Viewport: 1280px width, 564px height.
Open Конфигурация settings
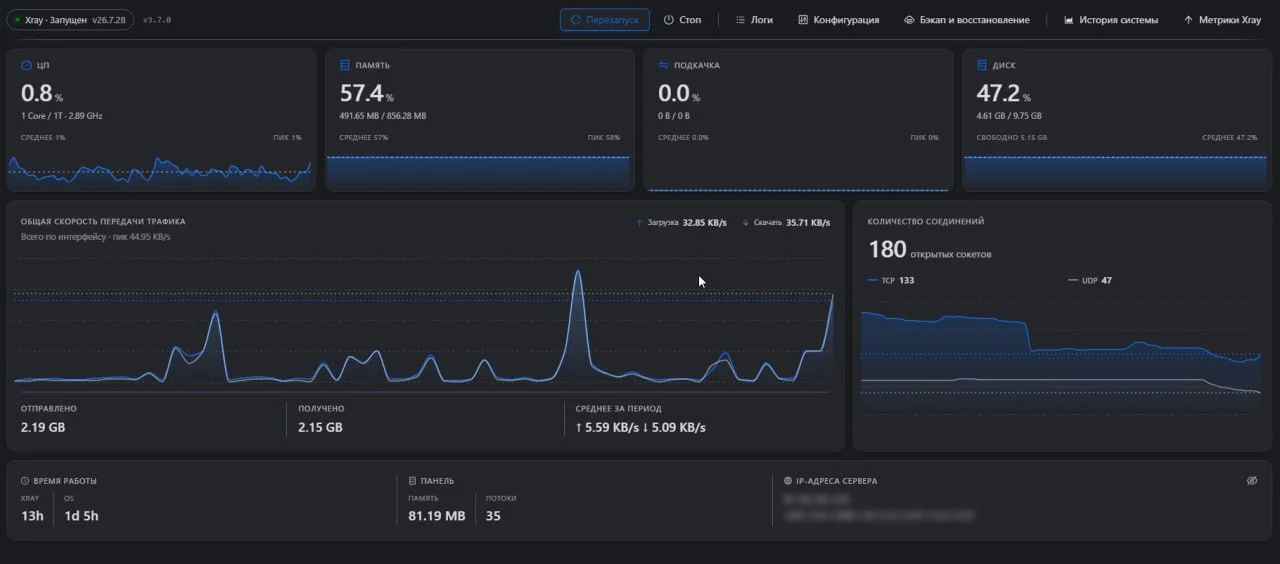click(838, 20)
